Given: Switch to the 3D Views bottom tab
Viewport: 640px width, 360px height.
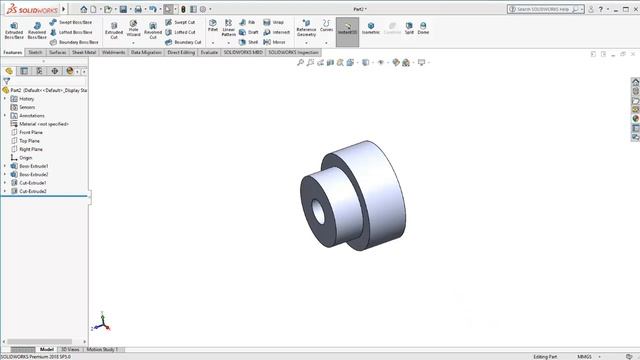Looking at the screenshot, I should [x=70, y=349].
